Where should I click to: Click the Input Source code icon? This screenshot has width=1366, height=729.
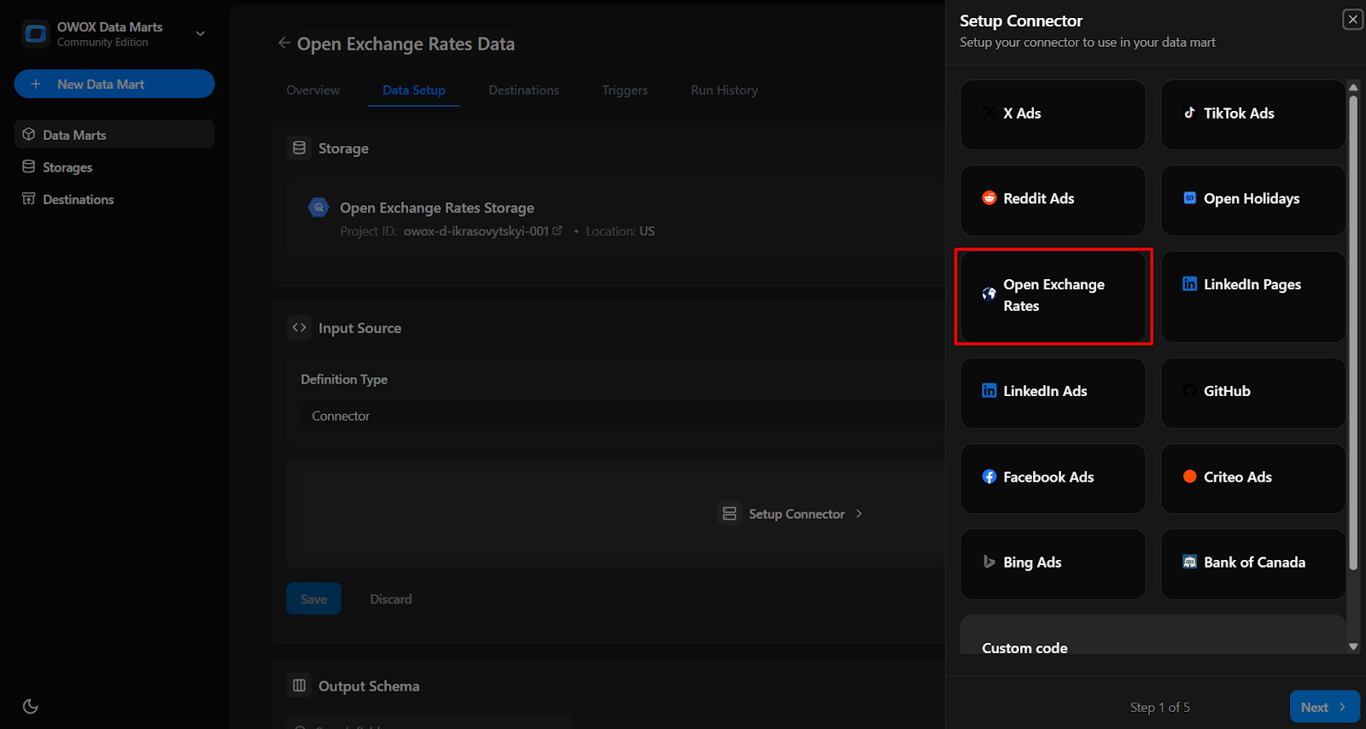(299, 328)
